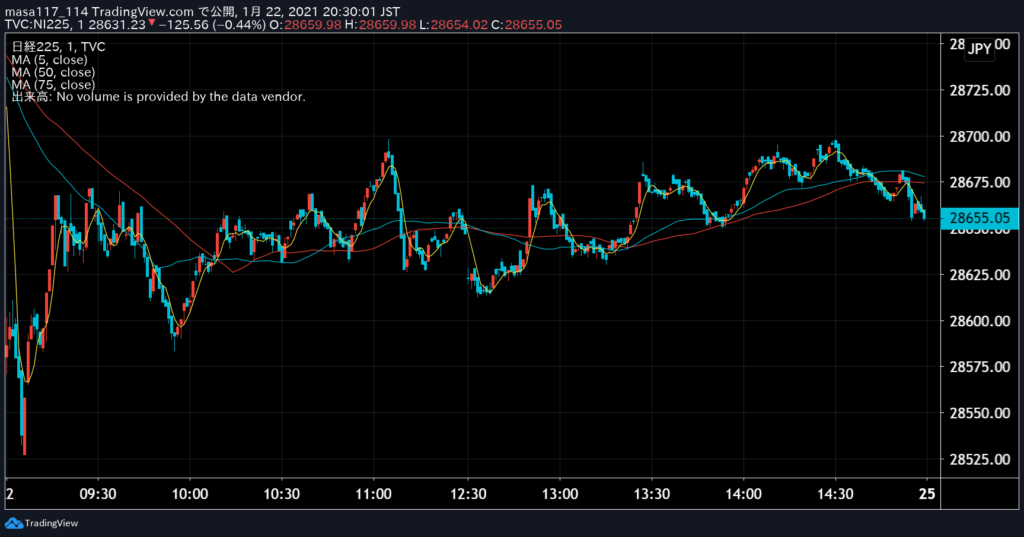
Task: Click the 25 date label on time axis
Action: coord(927,494)
